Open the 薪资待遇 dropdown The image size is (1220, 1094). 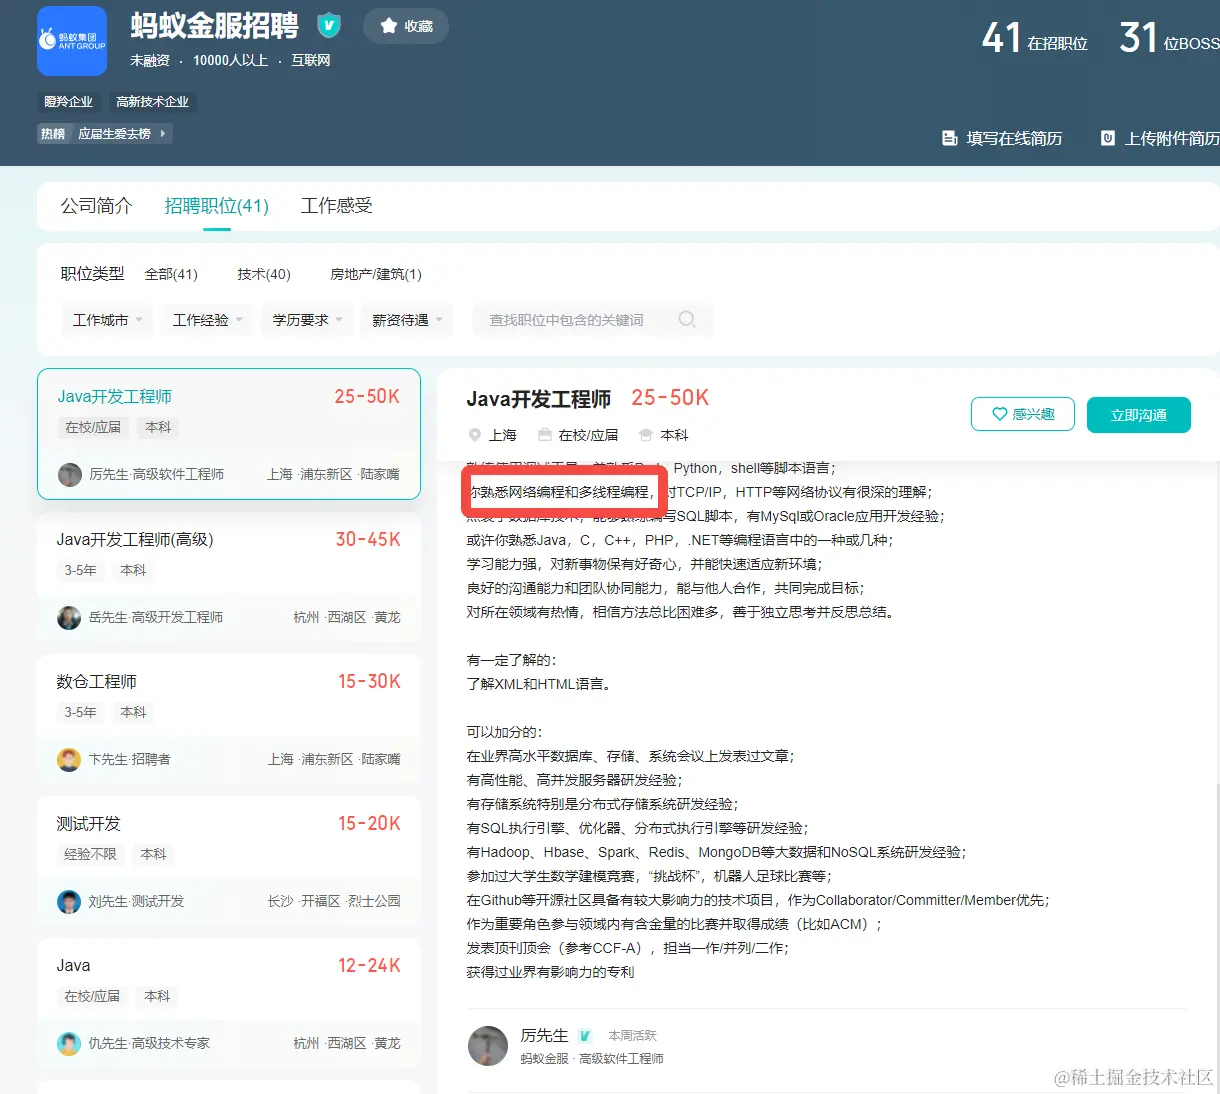406,318
